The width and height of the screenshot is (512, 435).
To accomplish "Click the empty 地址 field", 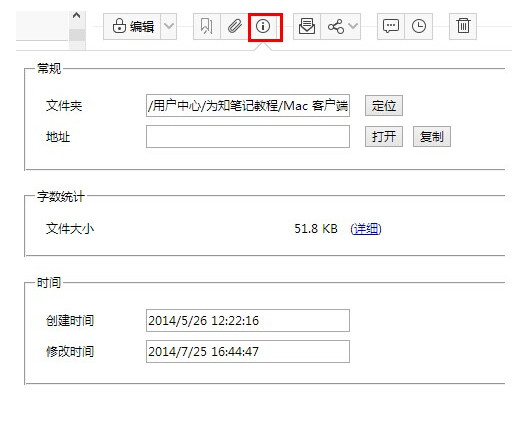I will point(248,136).
